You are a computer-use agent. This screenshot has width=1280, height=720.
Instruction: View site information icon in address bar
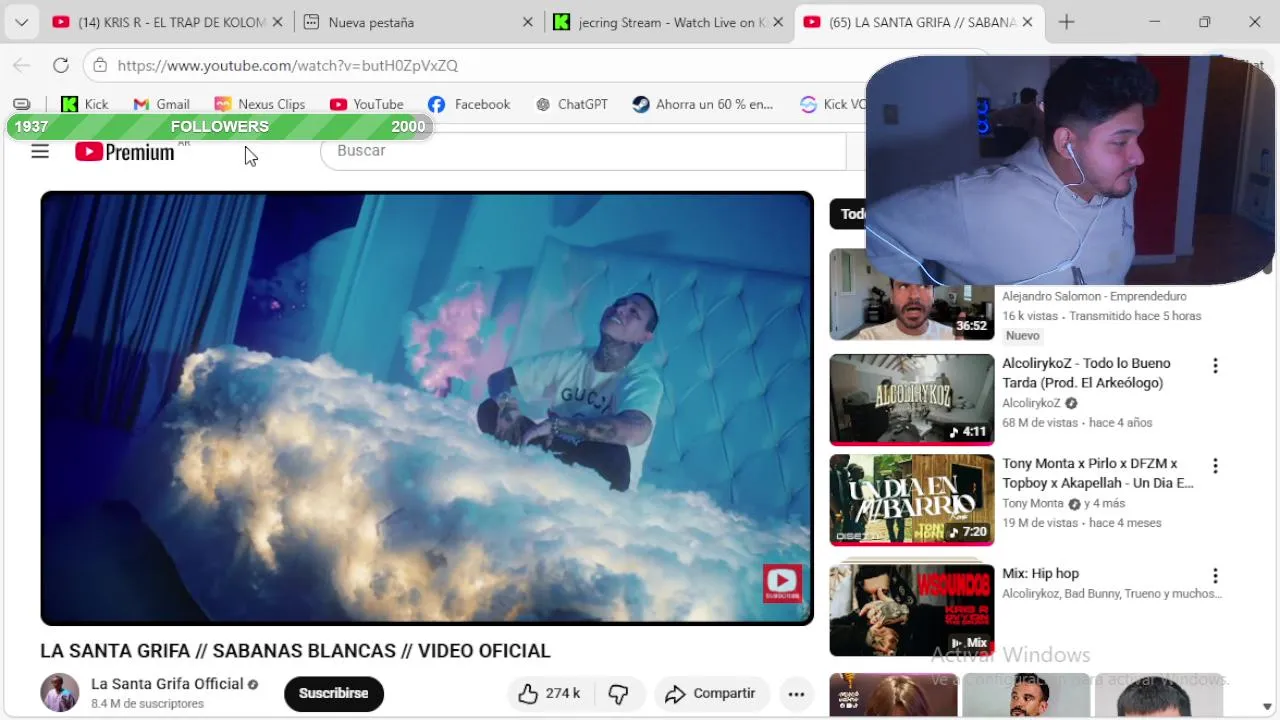100,65
